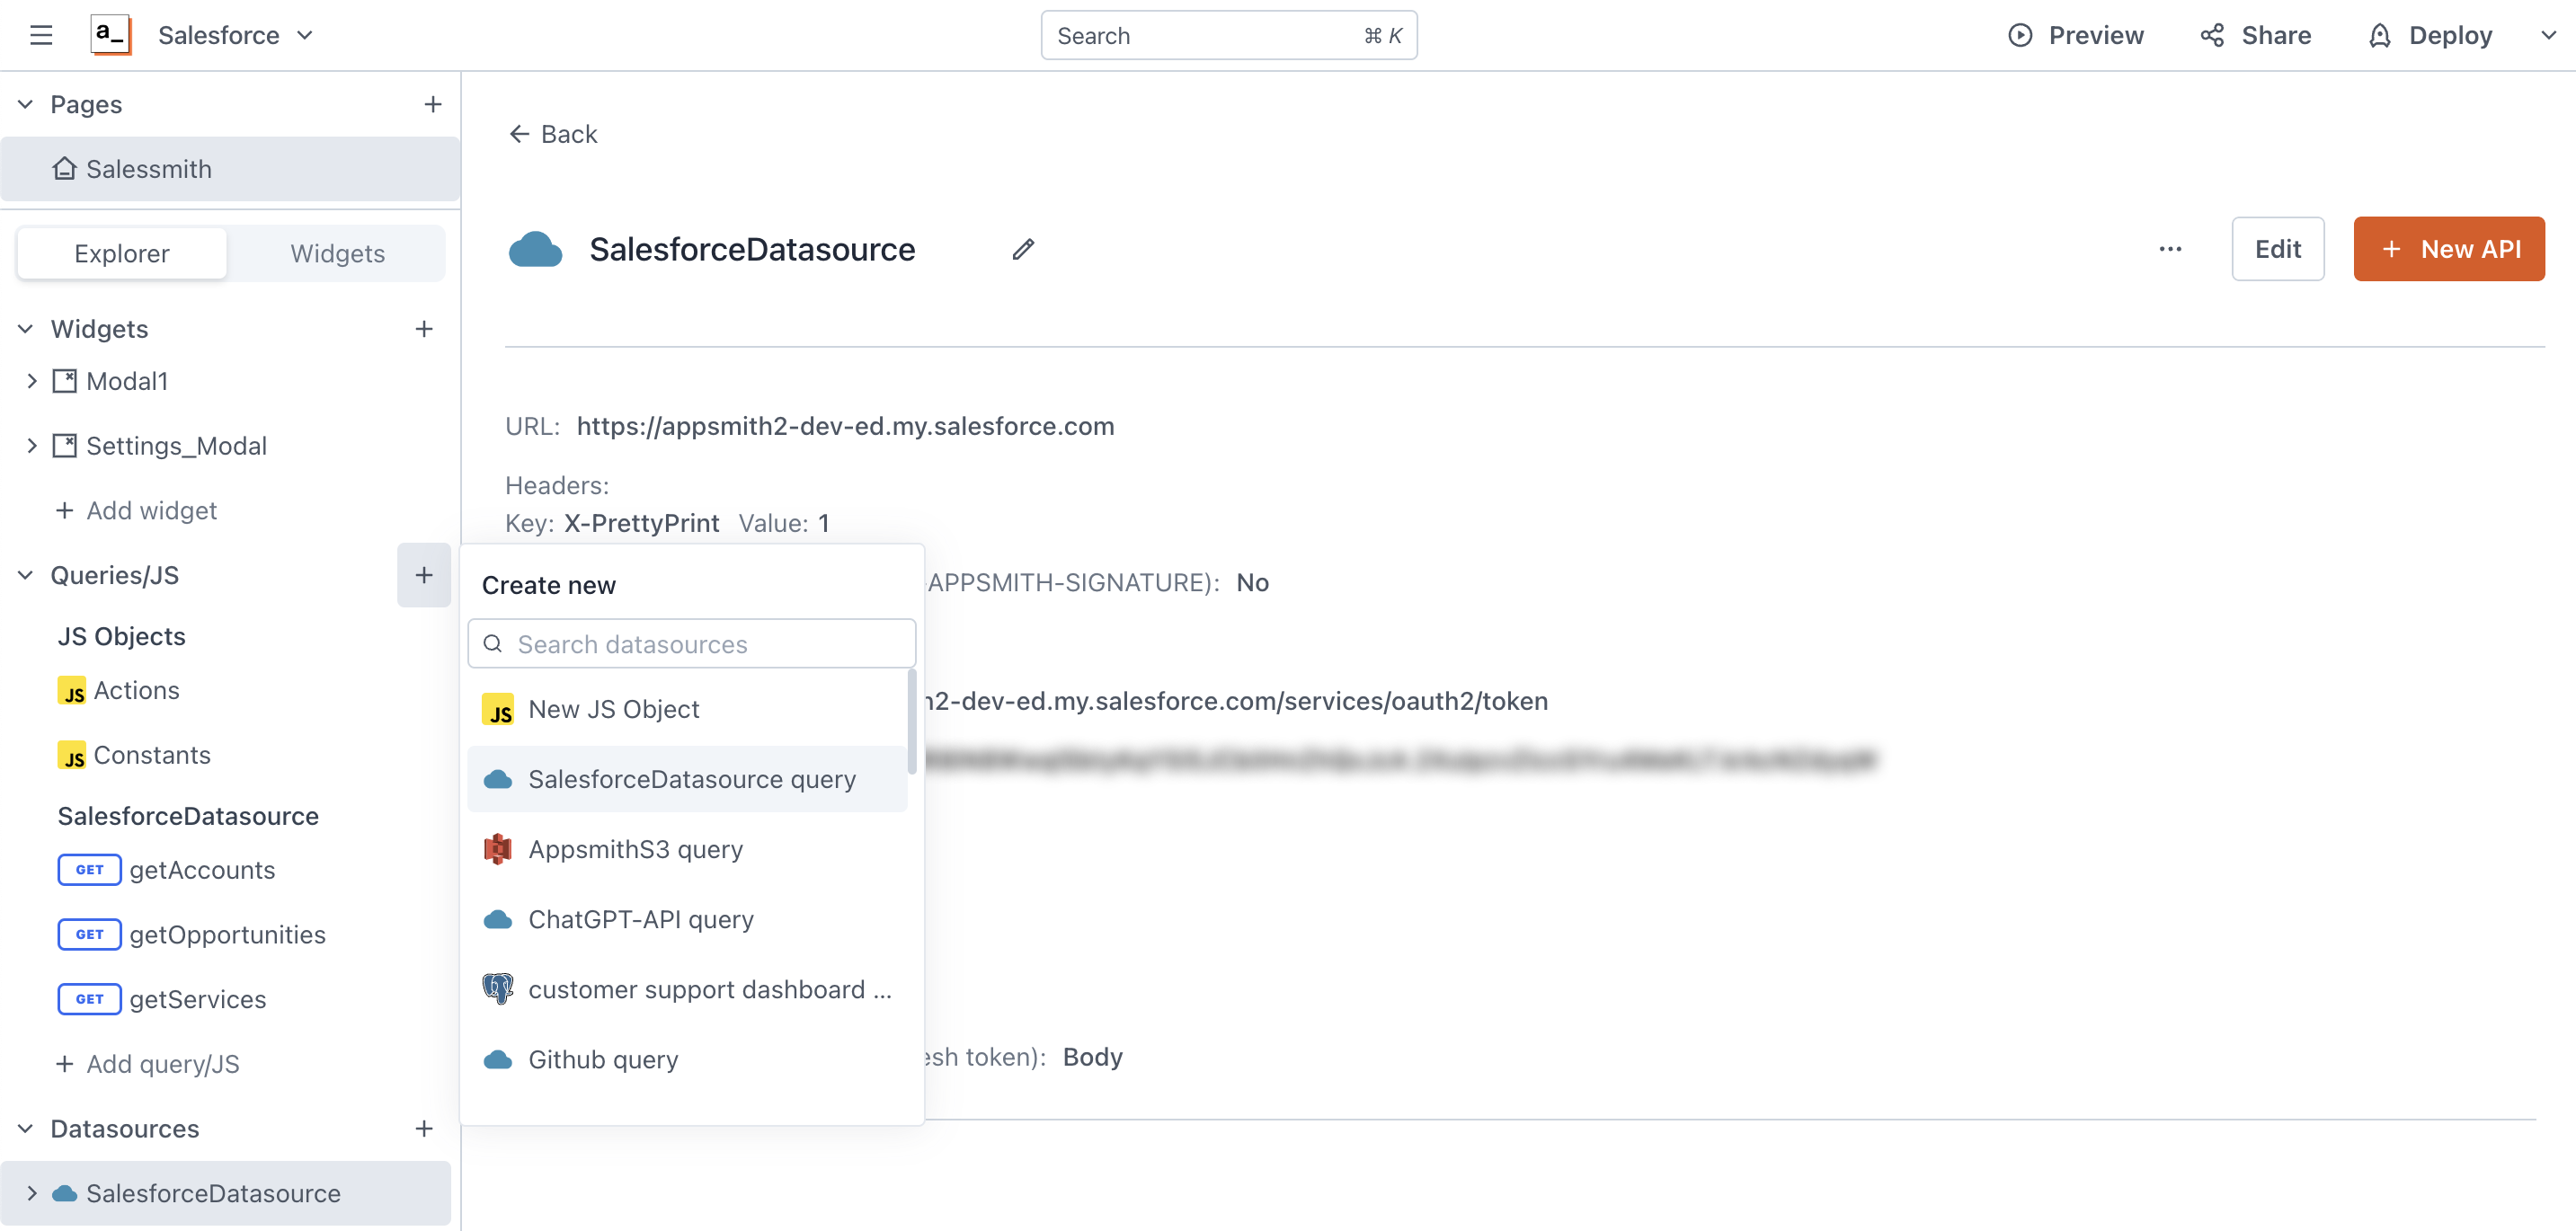Switch to the Widgets tab
This screenshot has width=2576, height=1231.
click(x=337, y=254)
